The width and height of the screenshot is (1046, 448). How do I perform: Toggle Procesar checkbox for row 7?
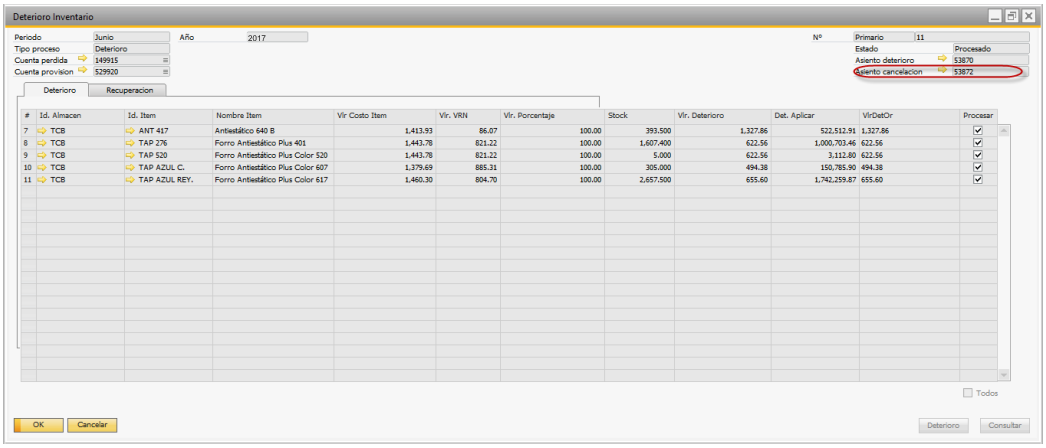coord(978,131)
